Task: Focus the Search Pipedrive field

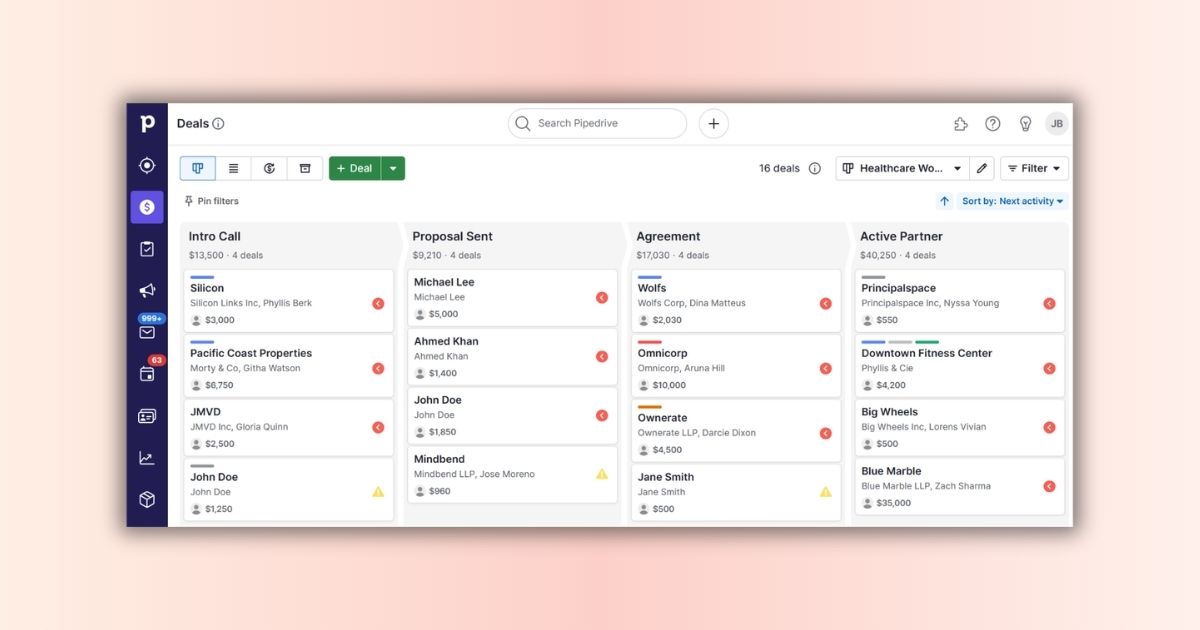Action: tap(597, 124)
